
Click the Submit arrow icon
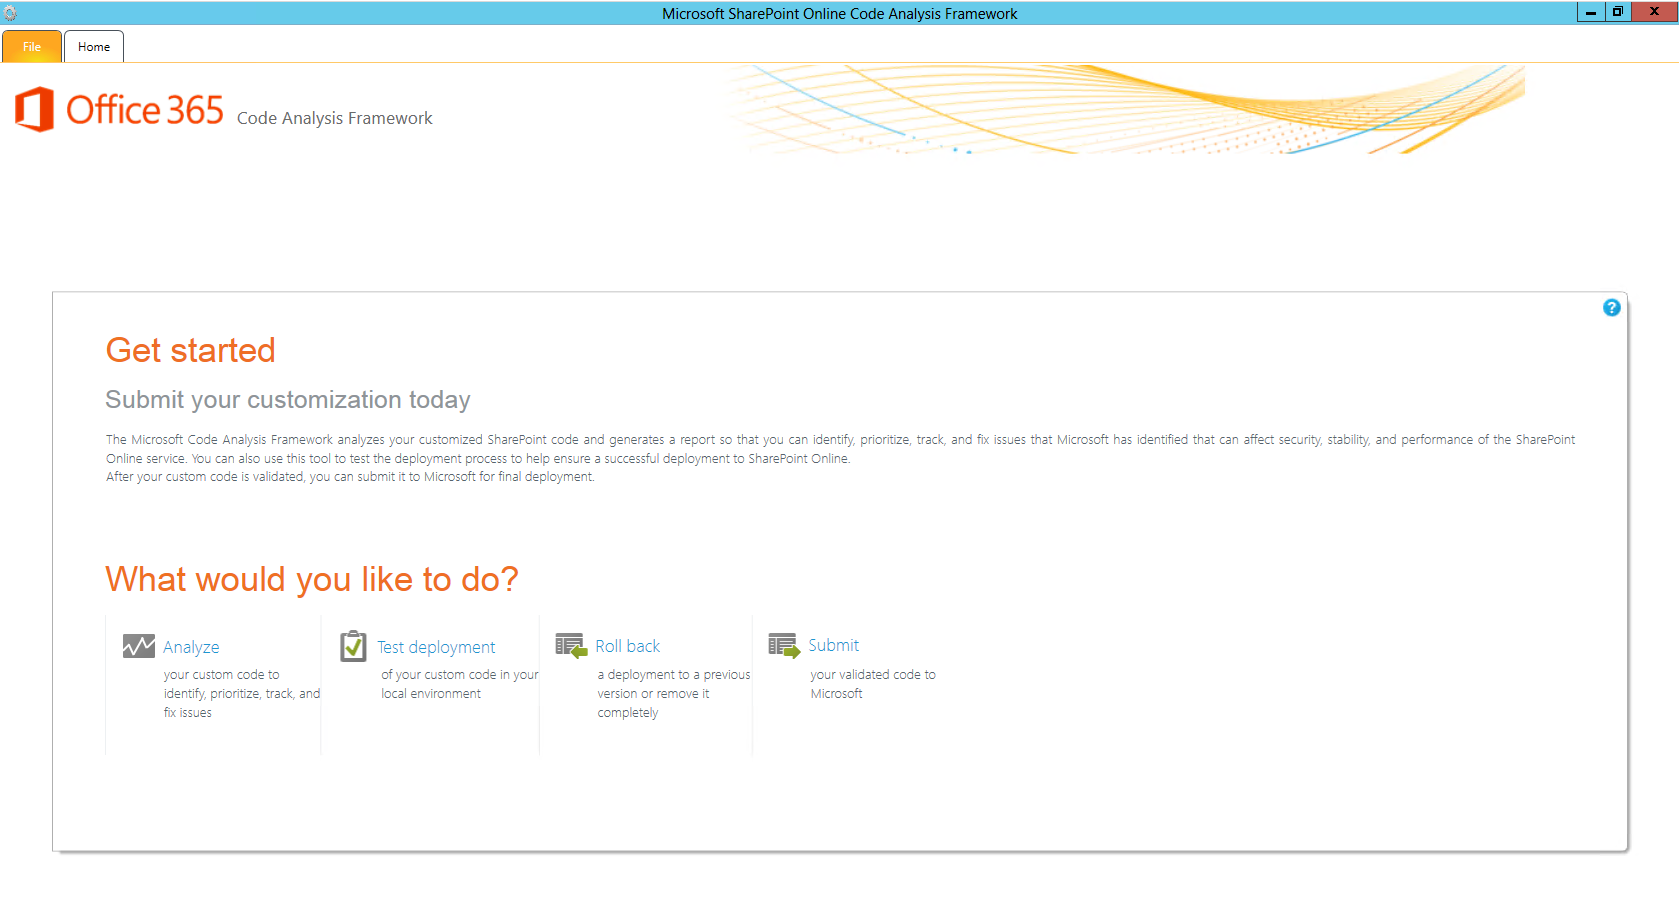(x=784, y=645)
